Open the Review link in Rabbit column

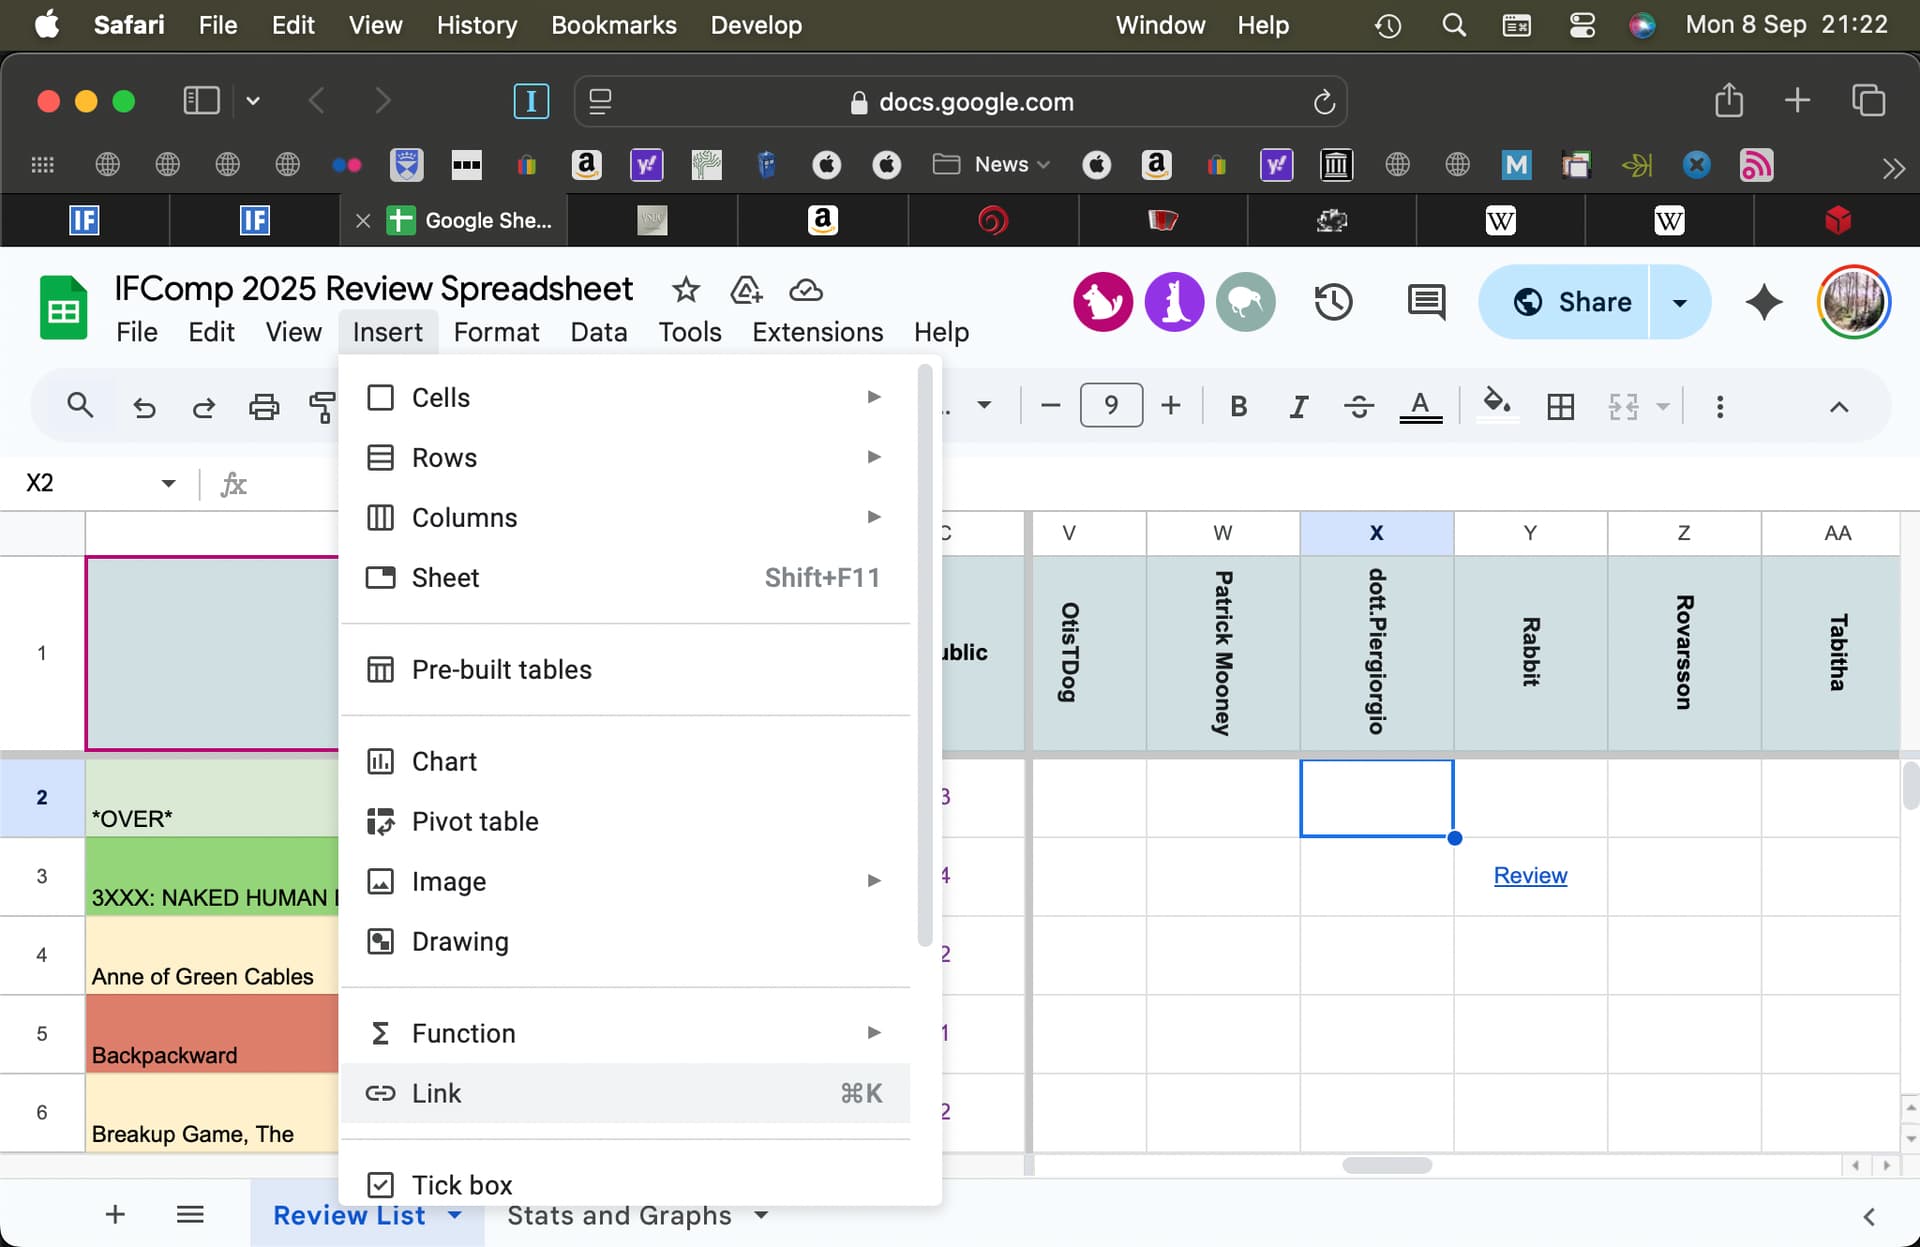[x=1530, y=875]
